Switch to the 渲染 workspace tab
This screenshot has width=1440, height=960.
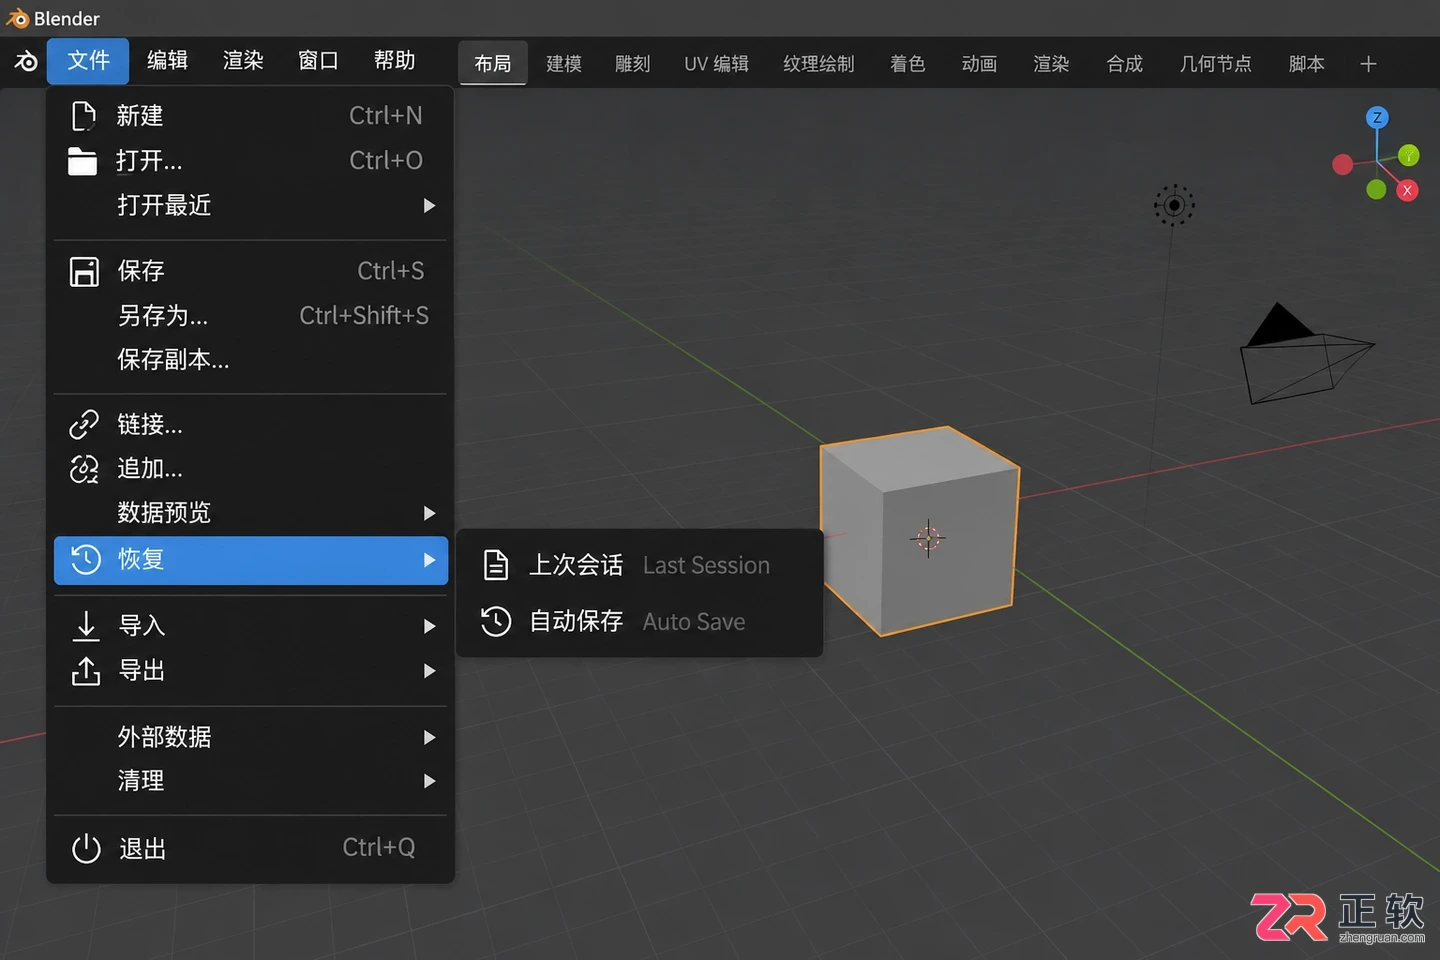tap(1051, 64)
